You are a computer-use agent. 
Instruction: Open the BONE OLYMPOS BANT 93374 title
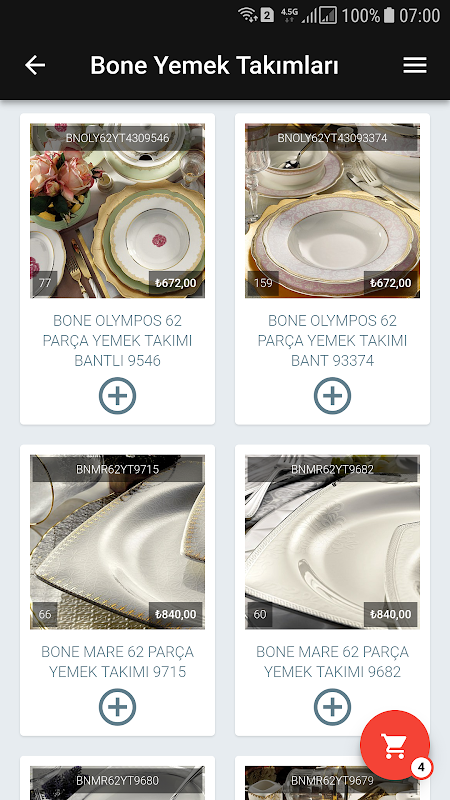click(x=332, y=341)
